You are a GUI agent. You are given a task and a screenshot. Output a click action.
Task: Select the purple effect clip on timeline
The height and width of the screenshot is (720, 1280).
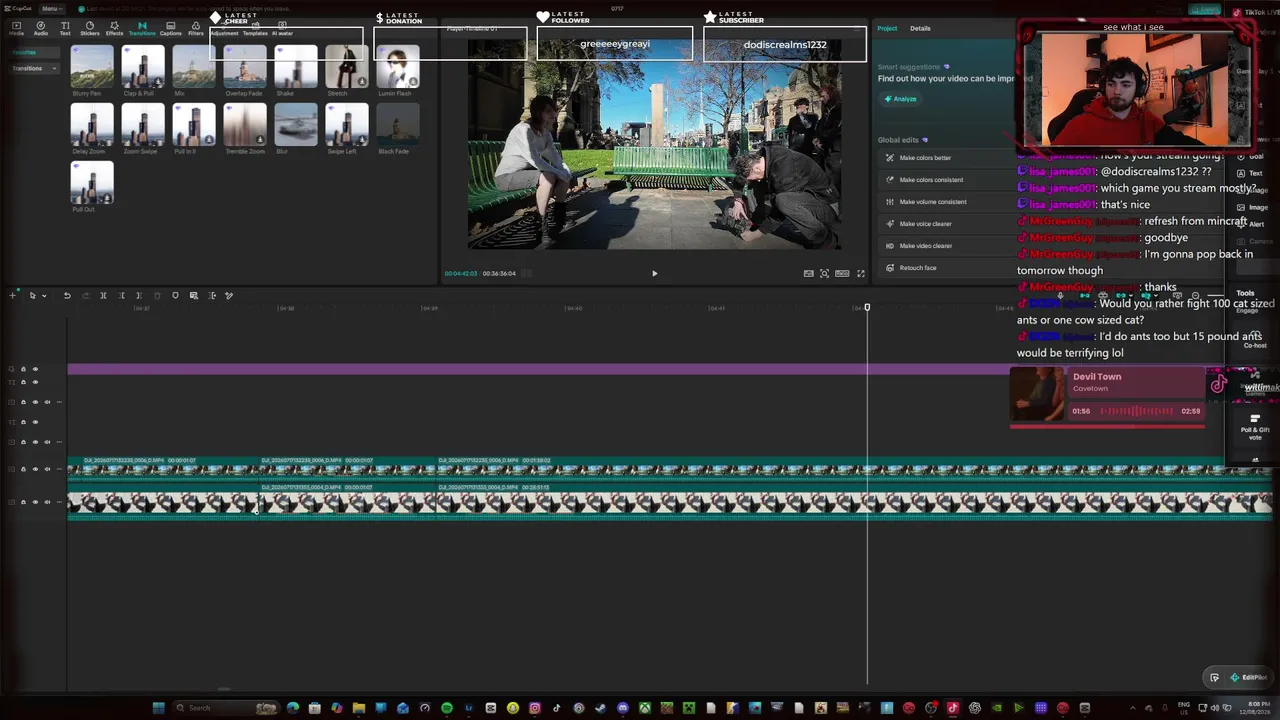coord(540,369)
